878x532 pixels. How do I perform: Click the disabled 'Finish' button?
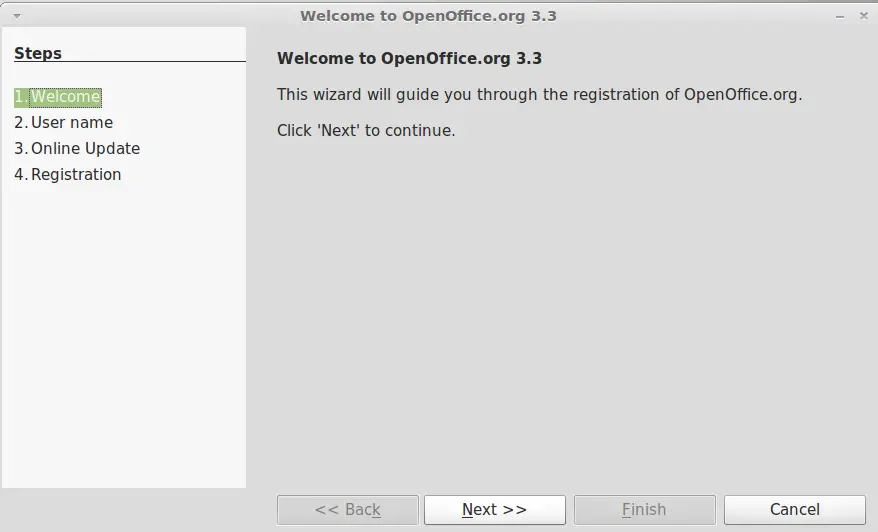[645, 510]
